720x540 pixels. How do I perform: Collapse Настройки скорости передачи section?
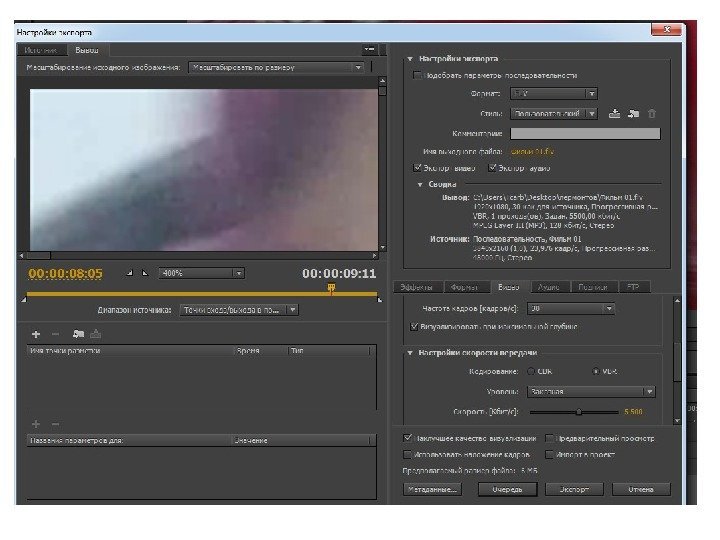[x=410, y=353]
